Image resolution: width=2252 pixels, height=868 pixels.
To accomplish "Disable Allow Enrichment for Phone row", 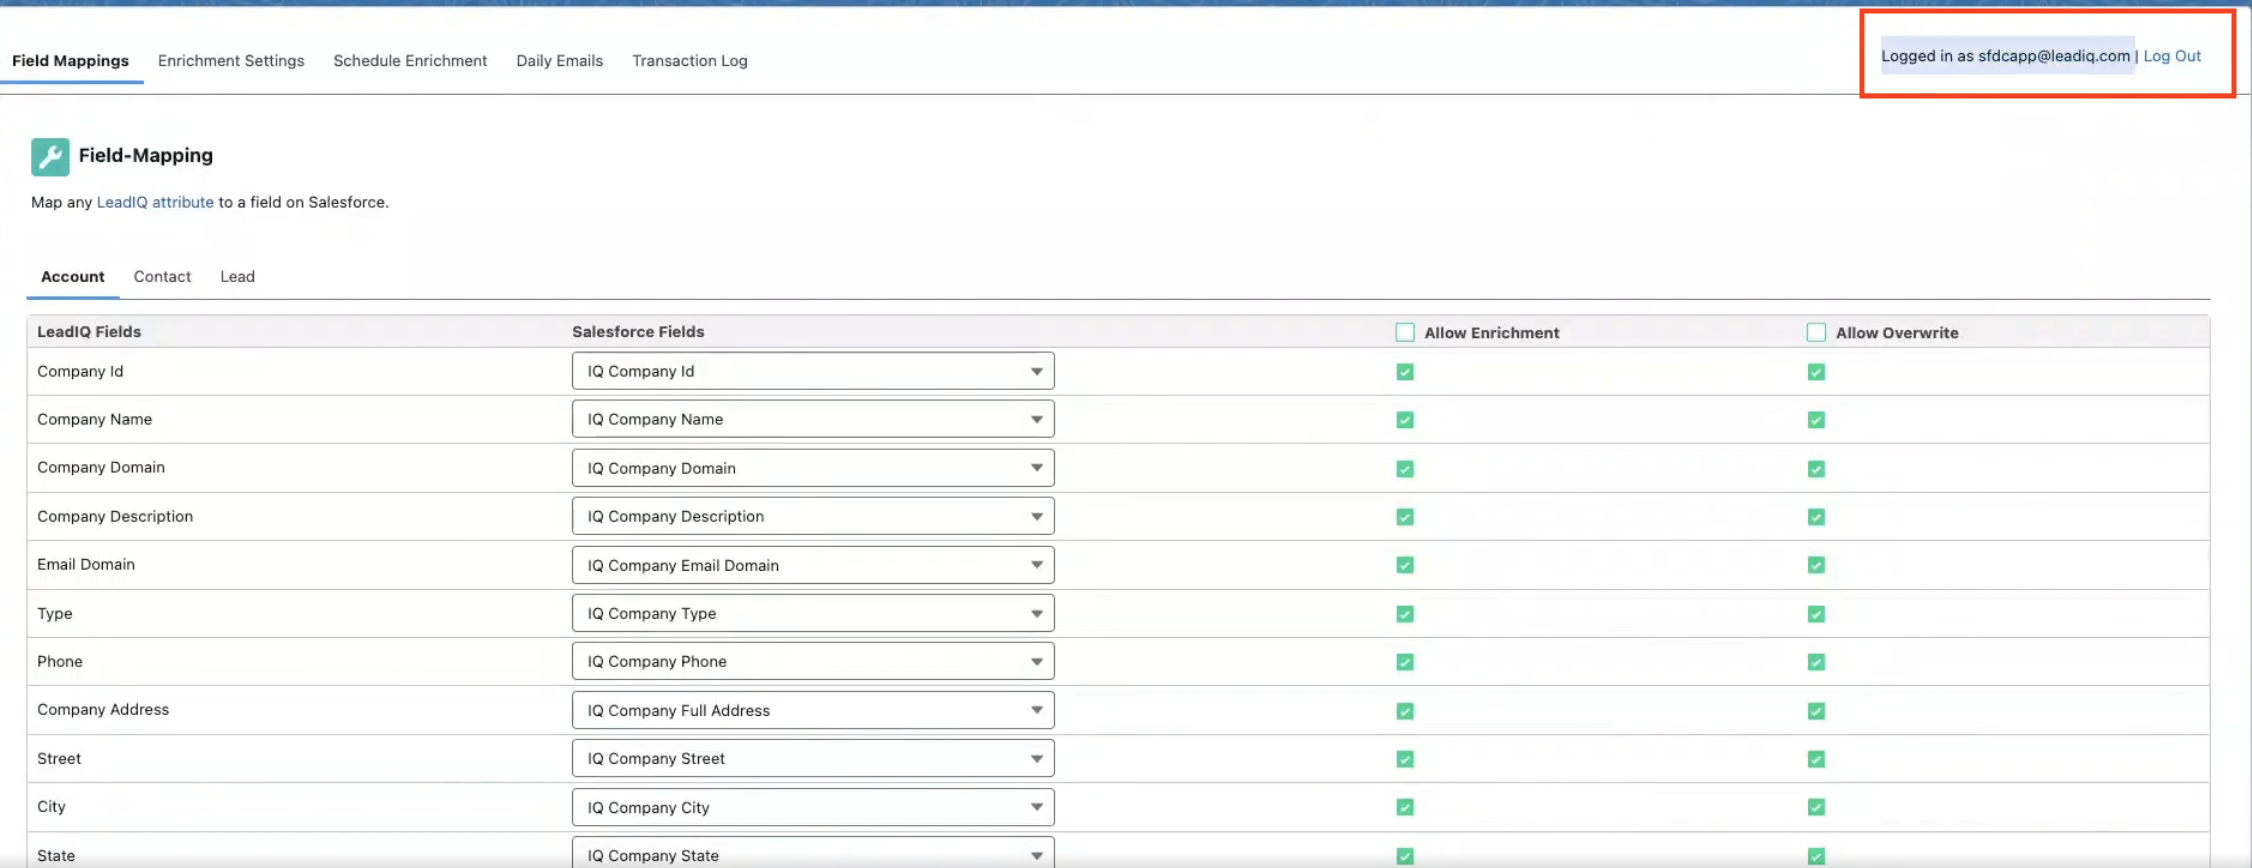I will (x=1405, y=662).
